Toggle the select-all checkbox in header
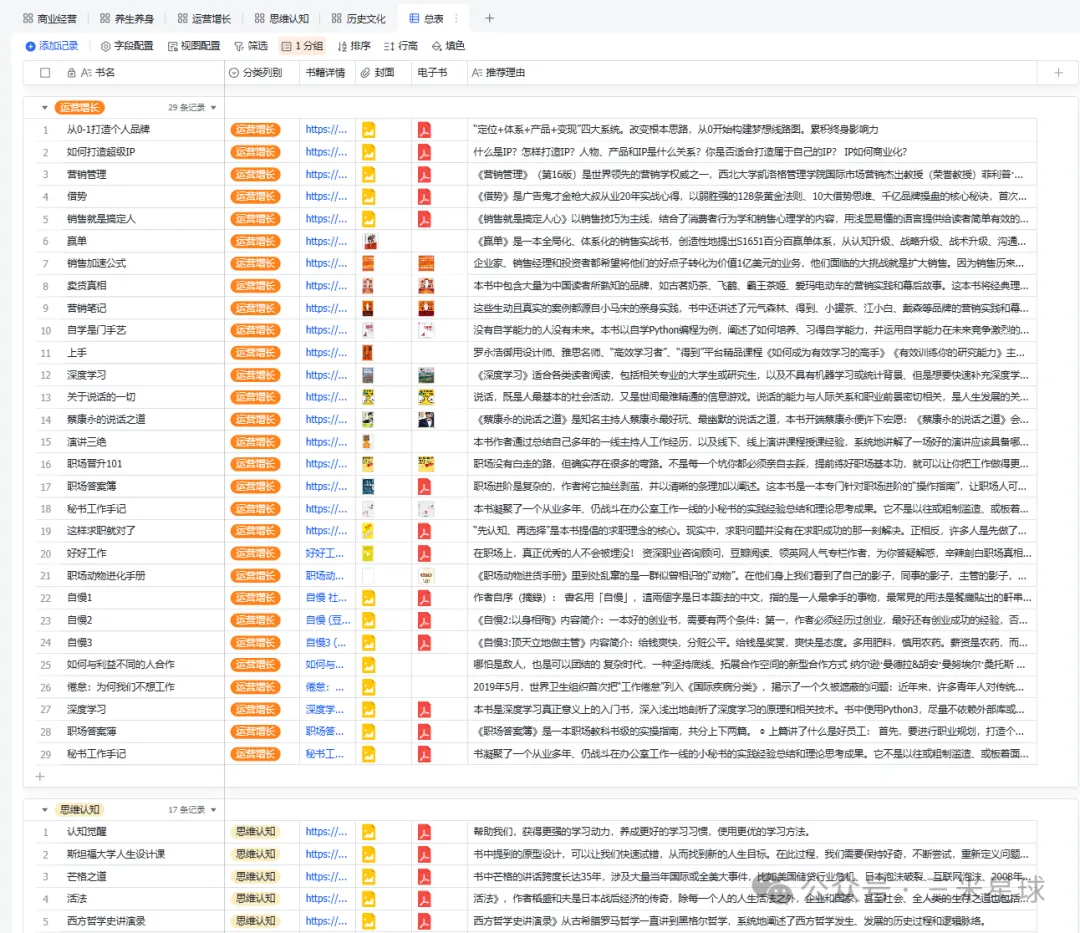Viewport: 1080px width, 933px height. (x=45, y=73)
